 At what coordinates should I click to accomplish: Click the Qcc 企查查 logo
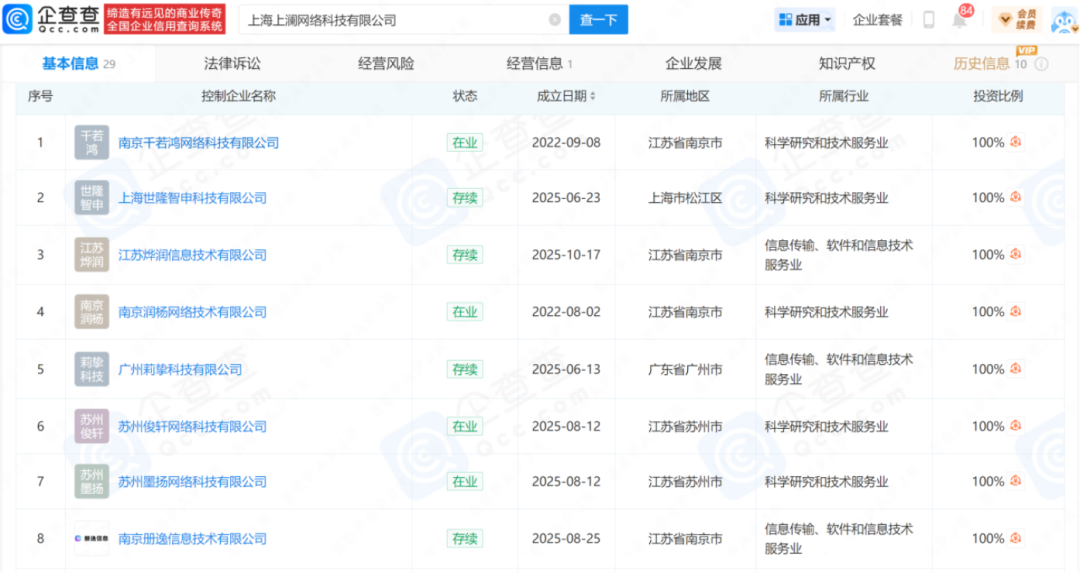pyautogui.click(x=52, y=19)
